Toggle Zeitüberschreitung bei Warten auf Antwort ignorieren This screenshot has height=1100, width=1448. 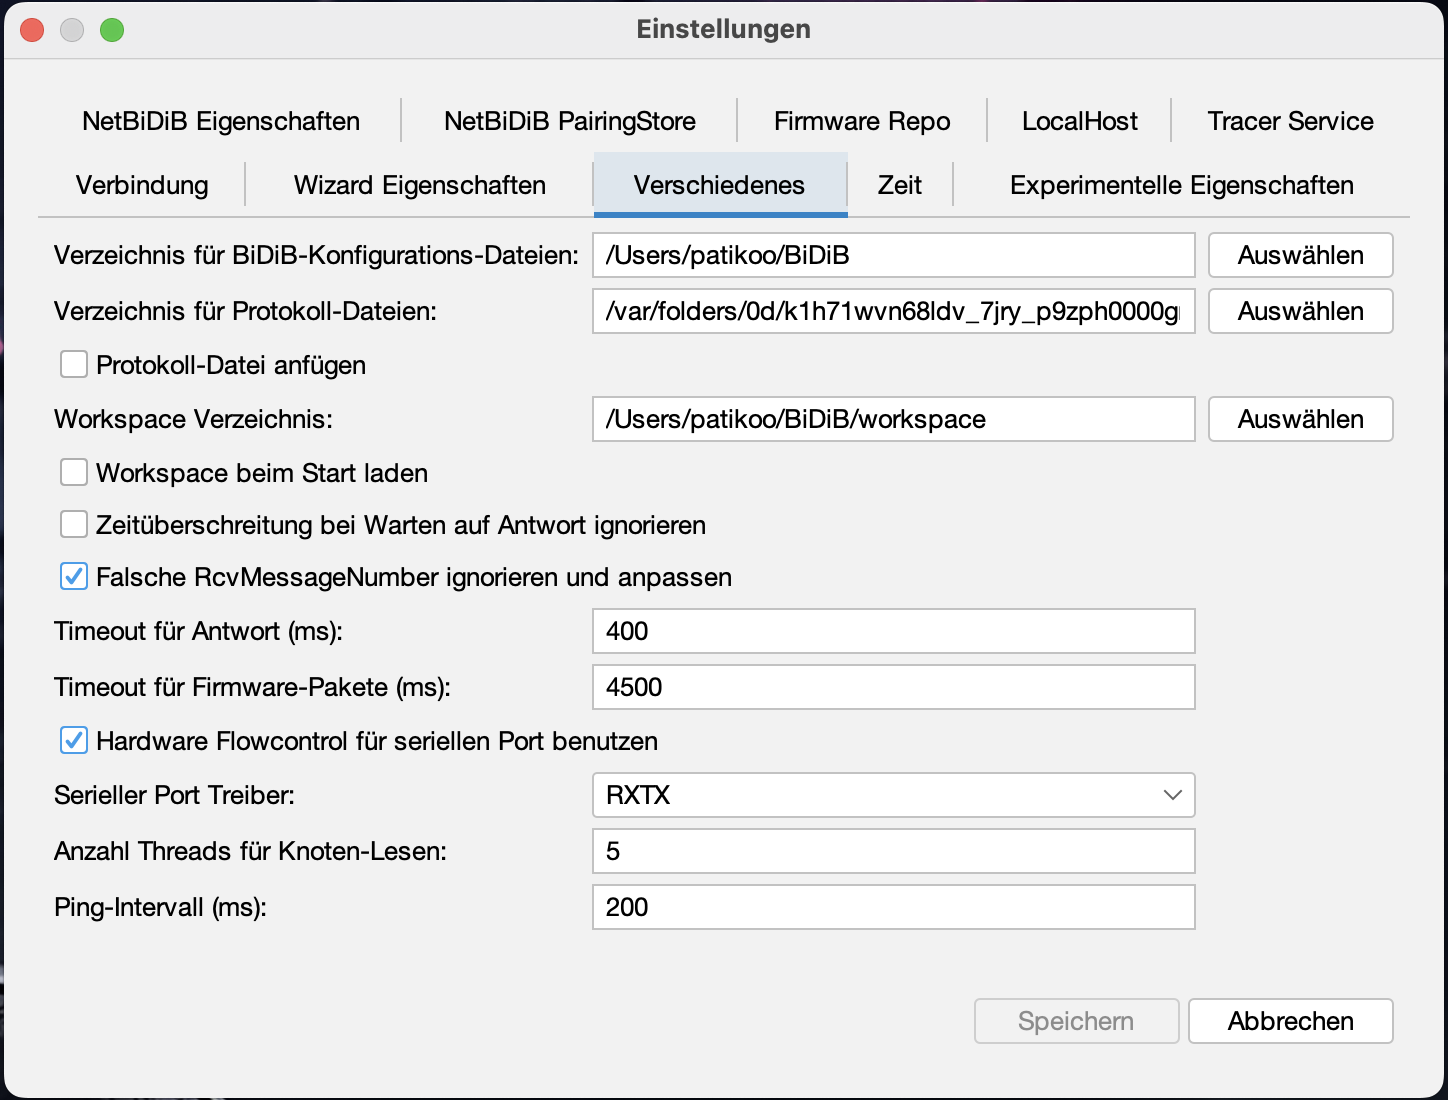pyautogui.click(x=74, y=524)
